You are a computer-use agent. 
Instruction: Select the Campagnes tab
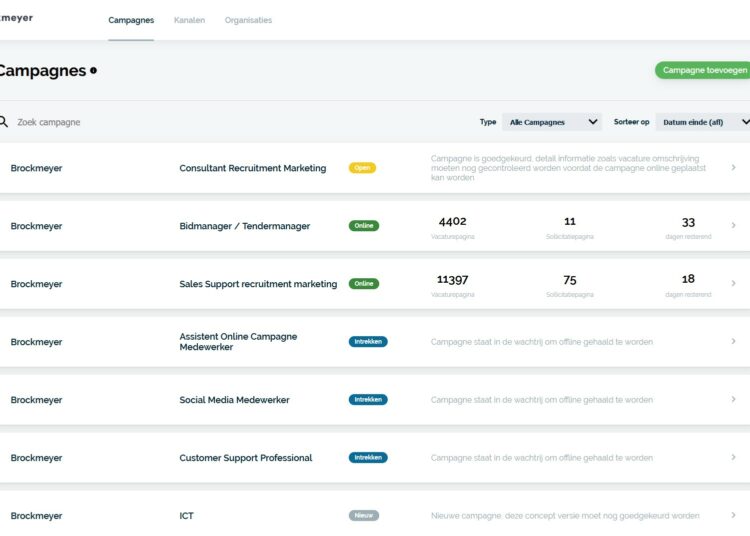click(x=131, y=20)
